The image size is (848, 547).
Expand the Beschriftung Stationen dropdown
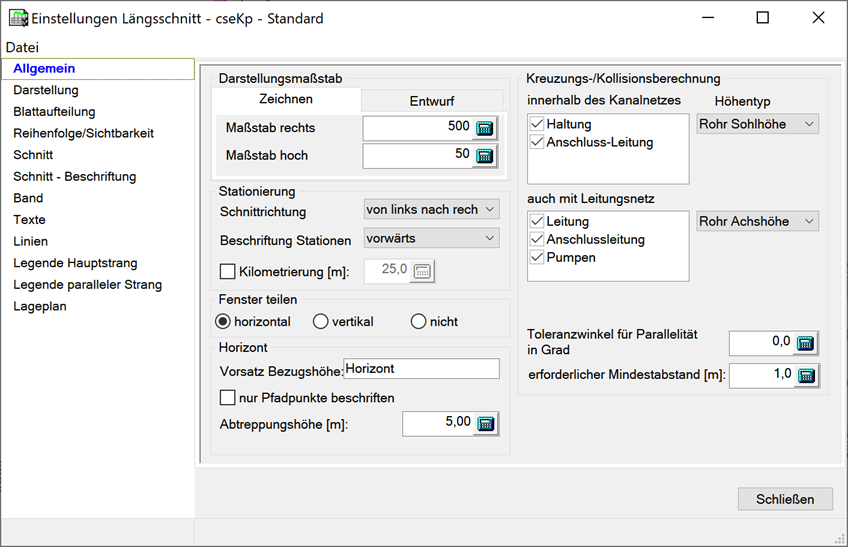coord(431,239)
